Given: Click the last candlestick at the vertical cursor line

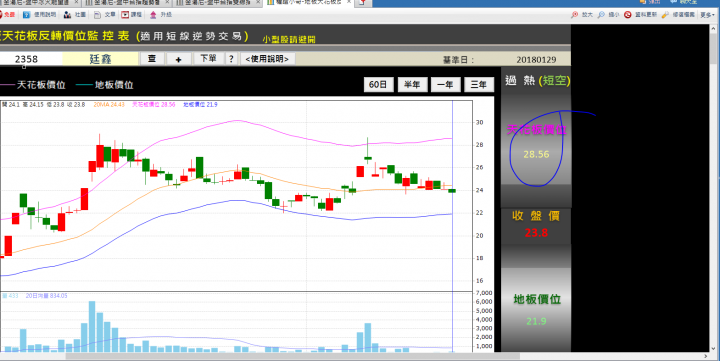Looking at the screenshot, I should click(x=452, y=191).
